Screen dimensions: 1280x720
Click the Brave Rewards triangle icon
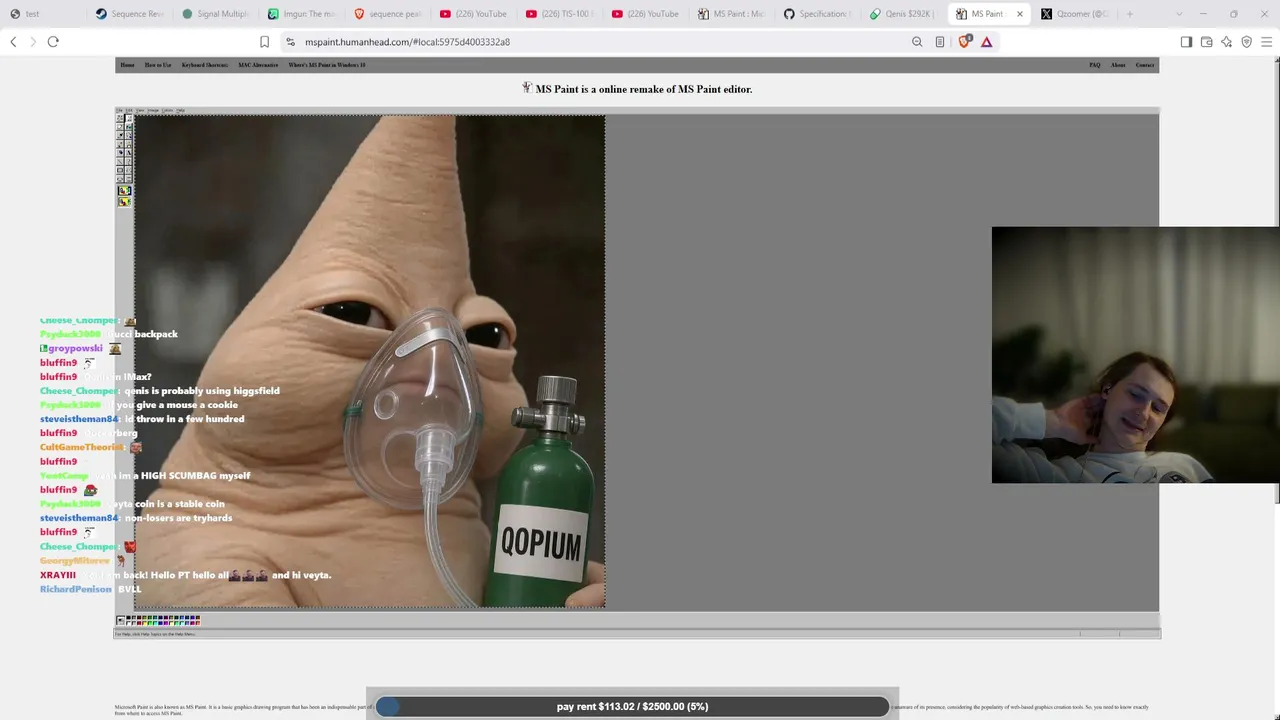pyautogui.click(x=987, y=42)
